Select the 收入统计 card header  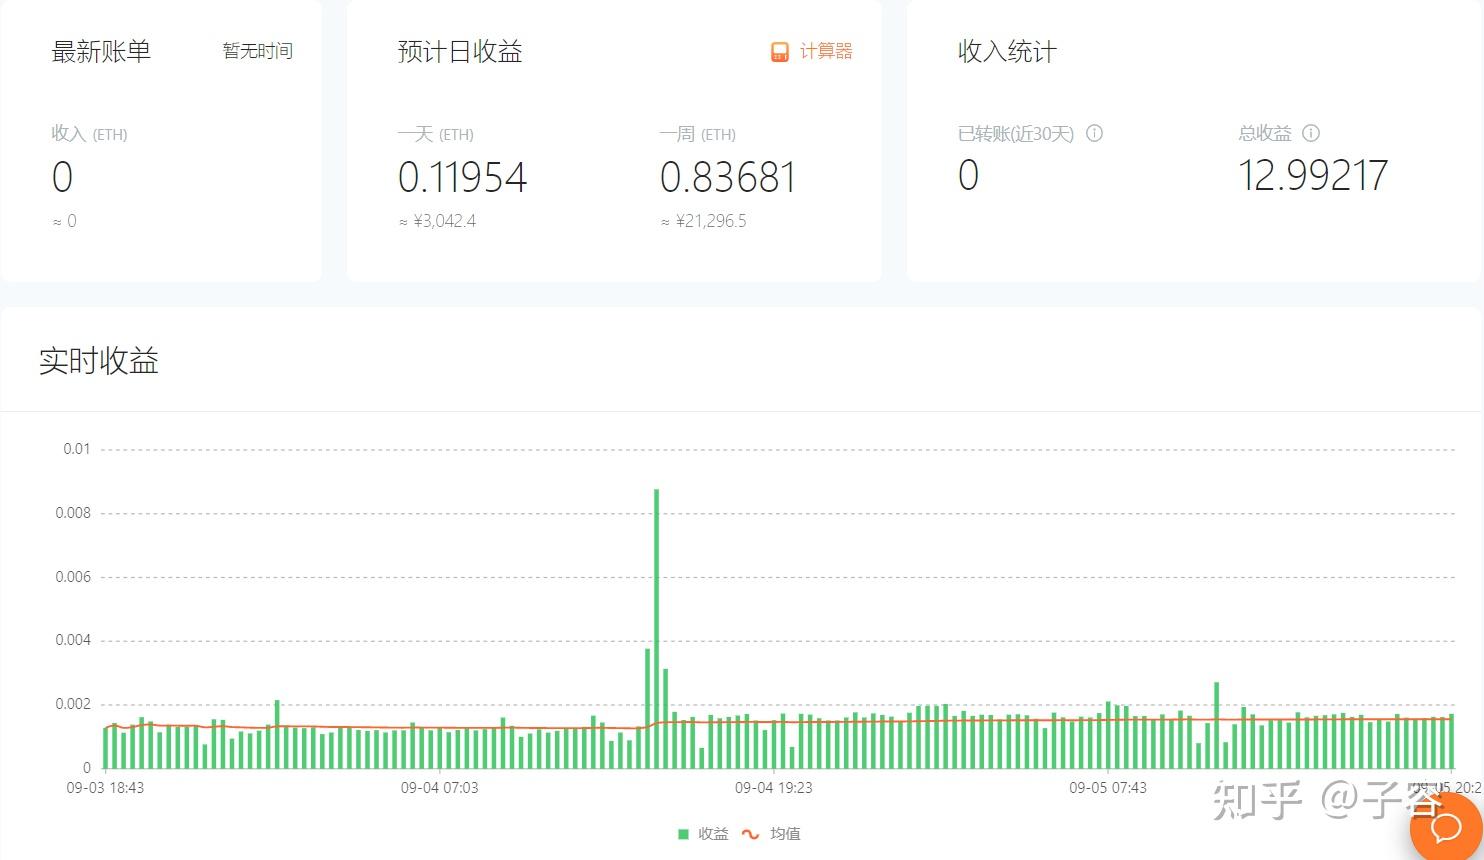[x=1007, y=51]
